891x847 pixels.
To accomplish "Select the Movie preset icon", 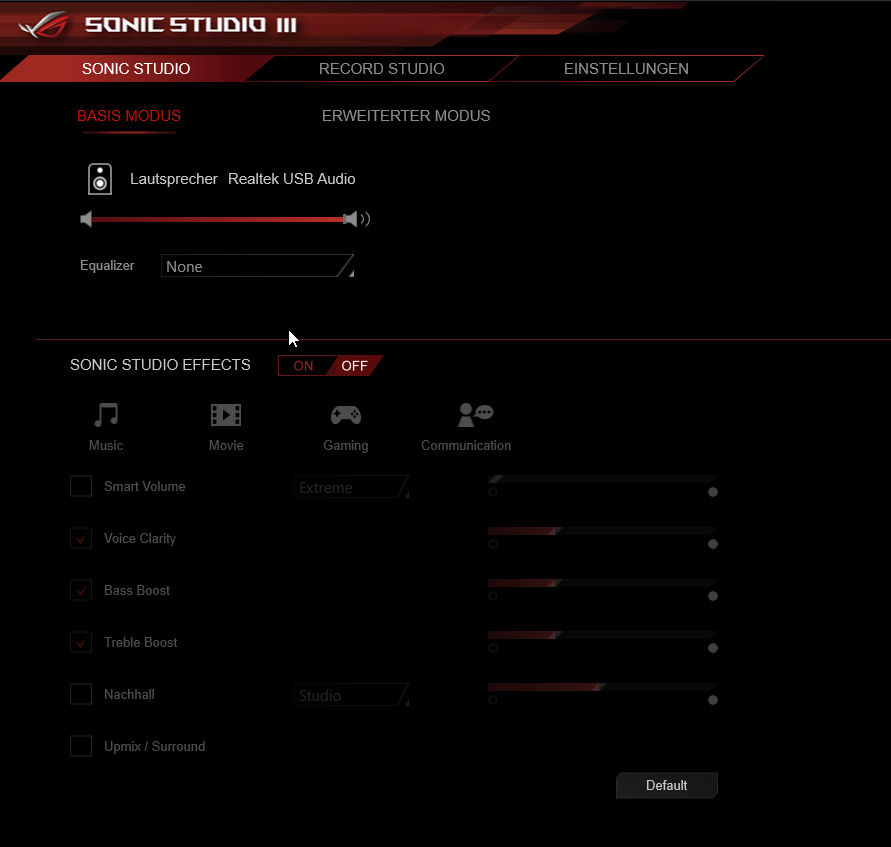I will point(226,415).
